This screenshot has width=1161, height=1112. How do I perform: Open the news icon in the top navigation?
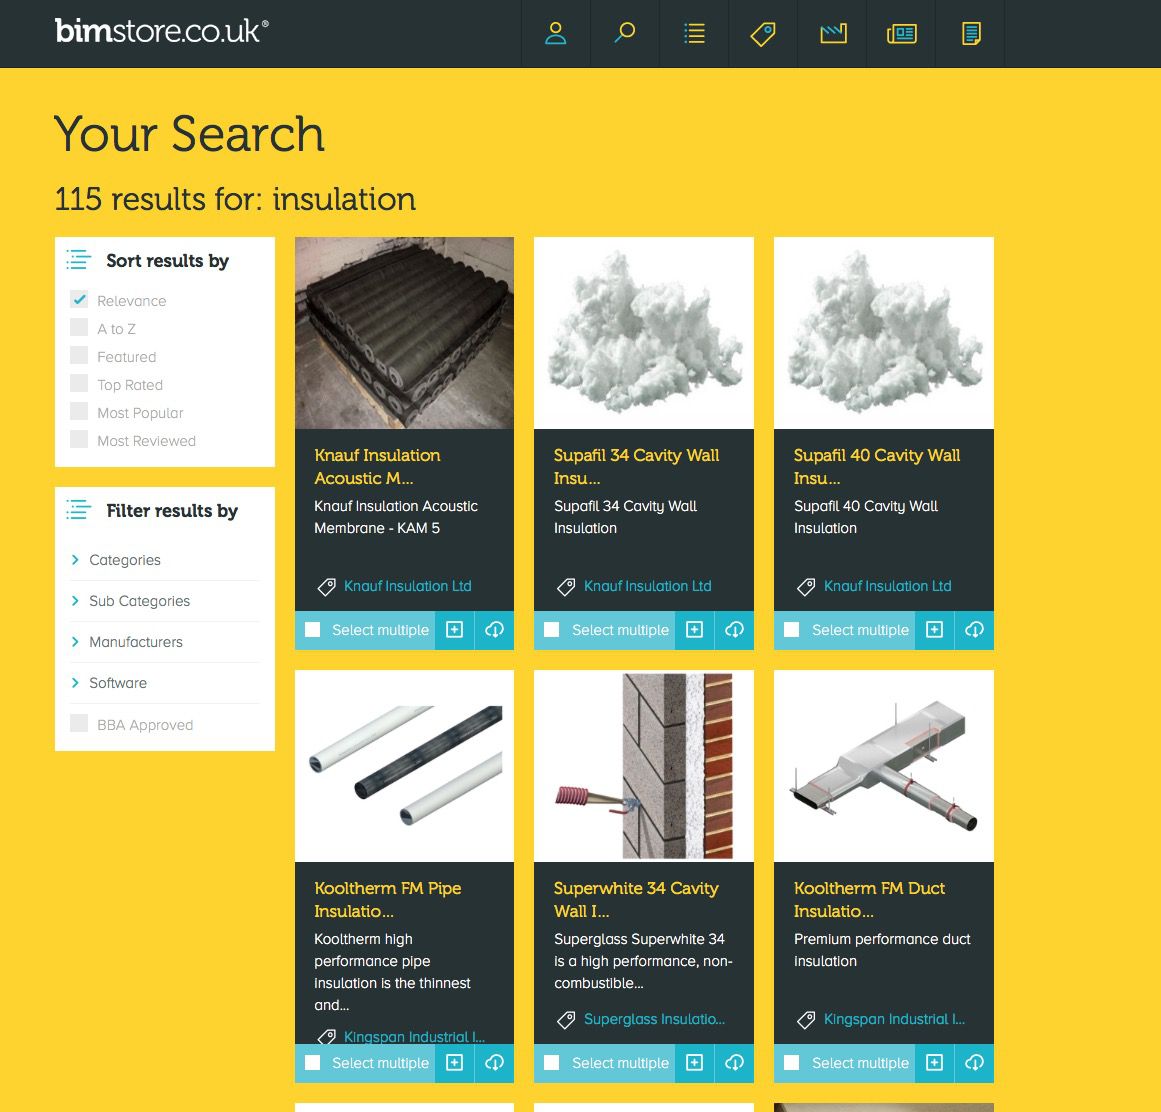(x=900, y=33)
